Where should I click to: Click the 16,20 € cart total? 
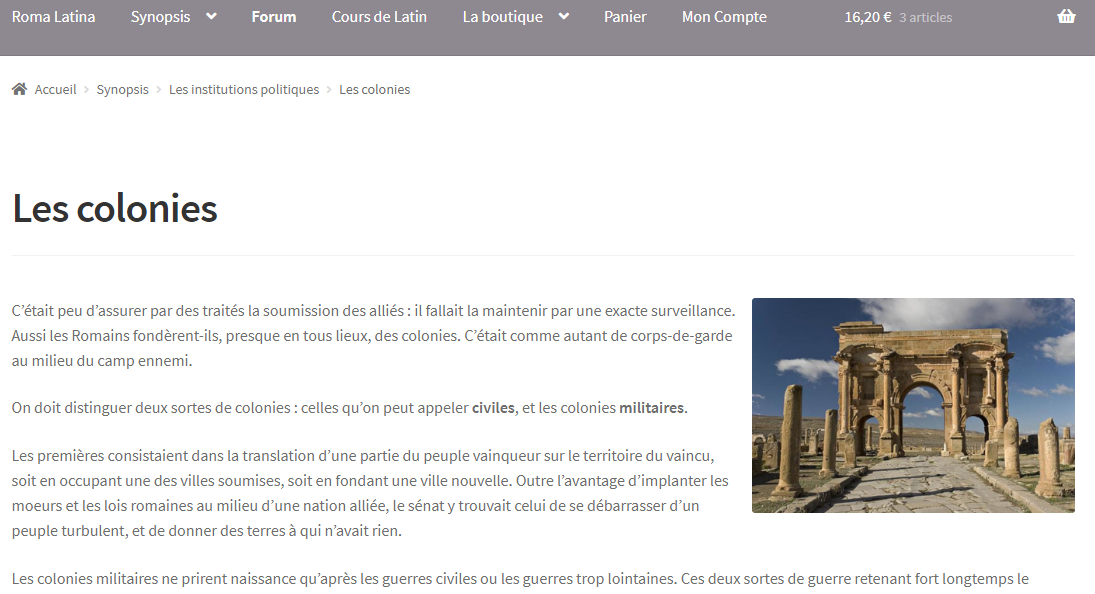coord(867,17)
